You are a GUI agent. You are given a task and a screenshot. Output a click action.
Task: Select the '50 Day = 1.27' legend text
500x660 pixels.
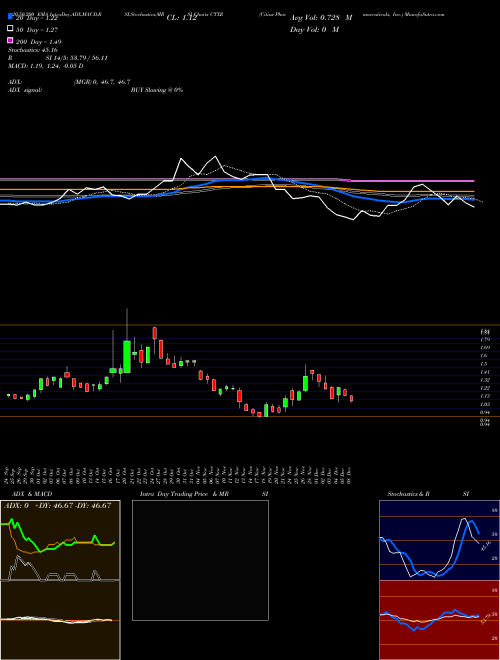coord(36,30)
